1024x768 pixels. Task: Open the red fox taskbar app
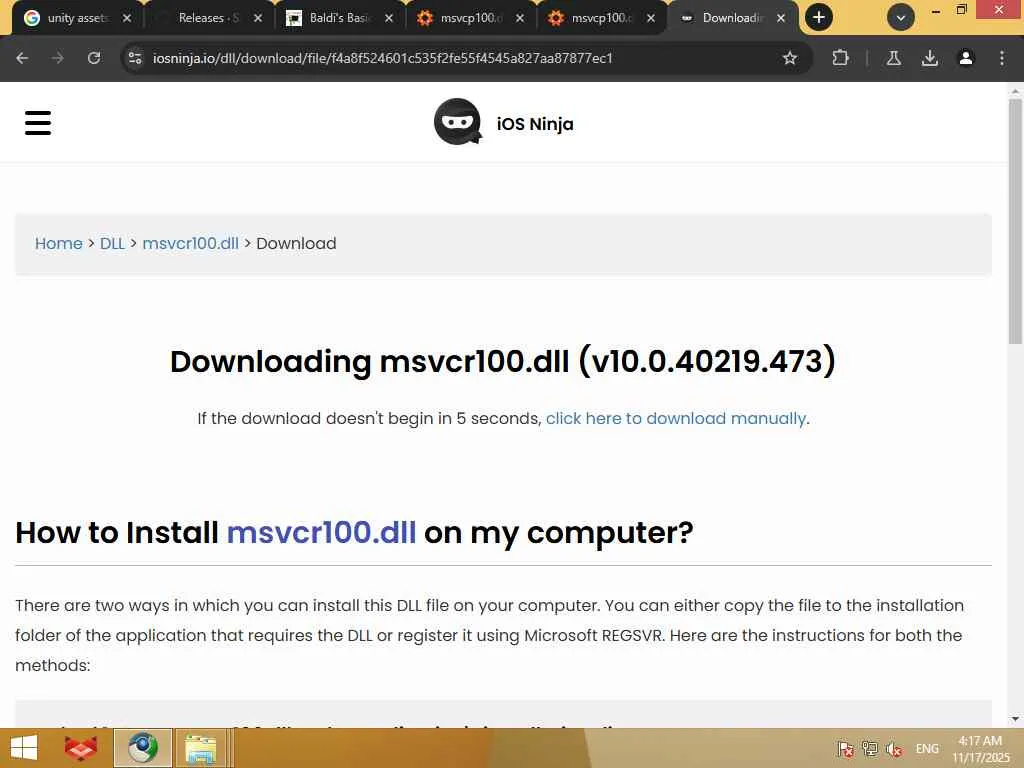click(x=81, y=748)
